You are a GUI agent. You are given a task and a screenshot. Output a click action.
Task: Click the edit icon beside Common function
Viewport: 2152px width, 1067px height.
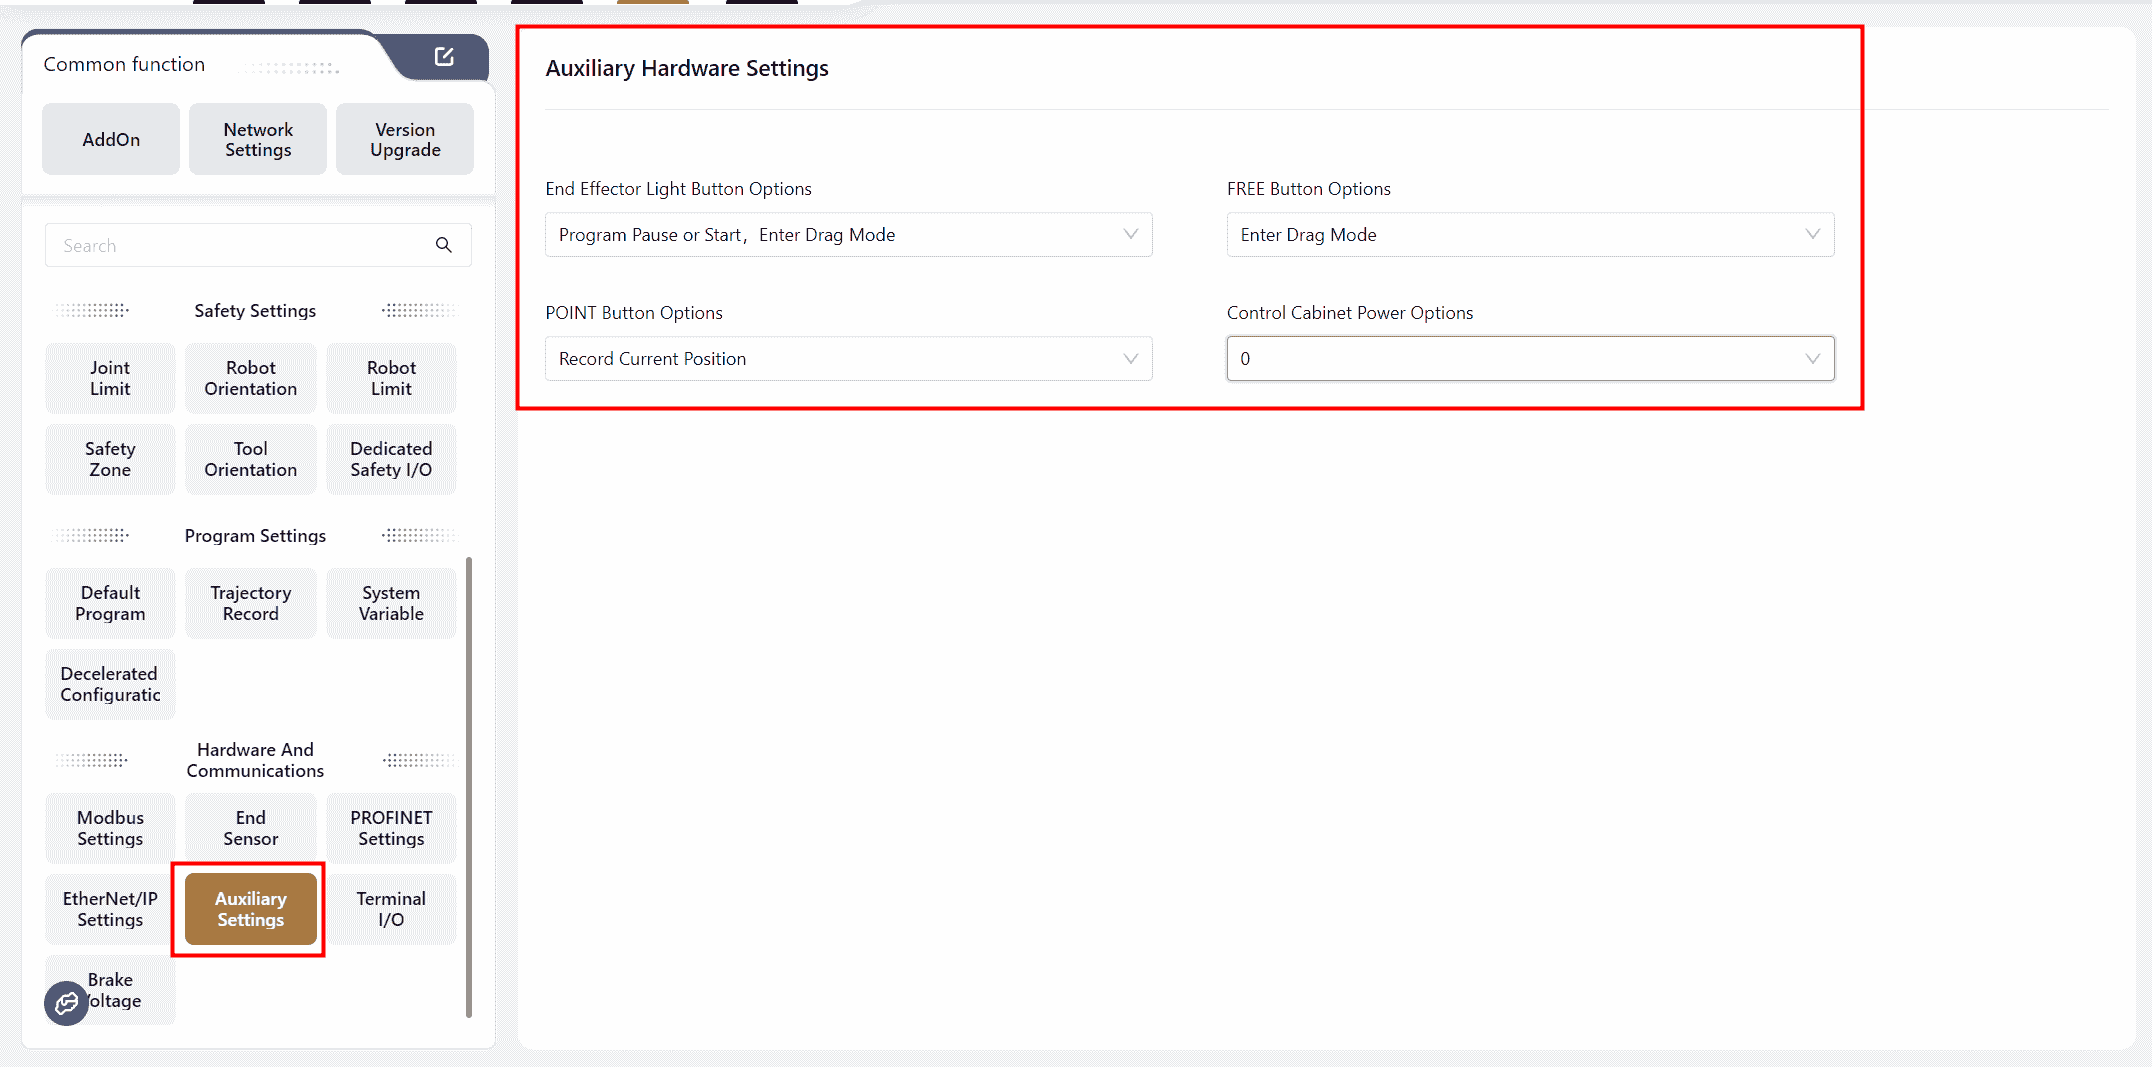444,57
